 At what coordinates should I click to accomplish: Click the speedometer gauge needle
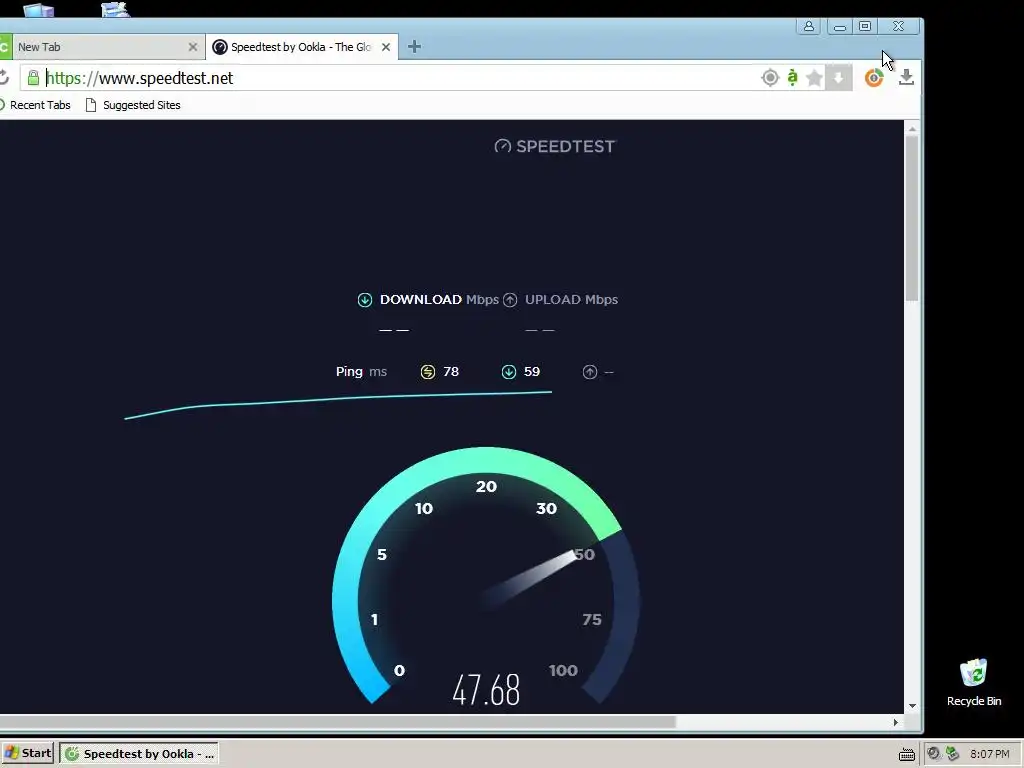pyautogui.click(x=530, y=578)
